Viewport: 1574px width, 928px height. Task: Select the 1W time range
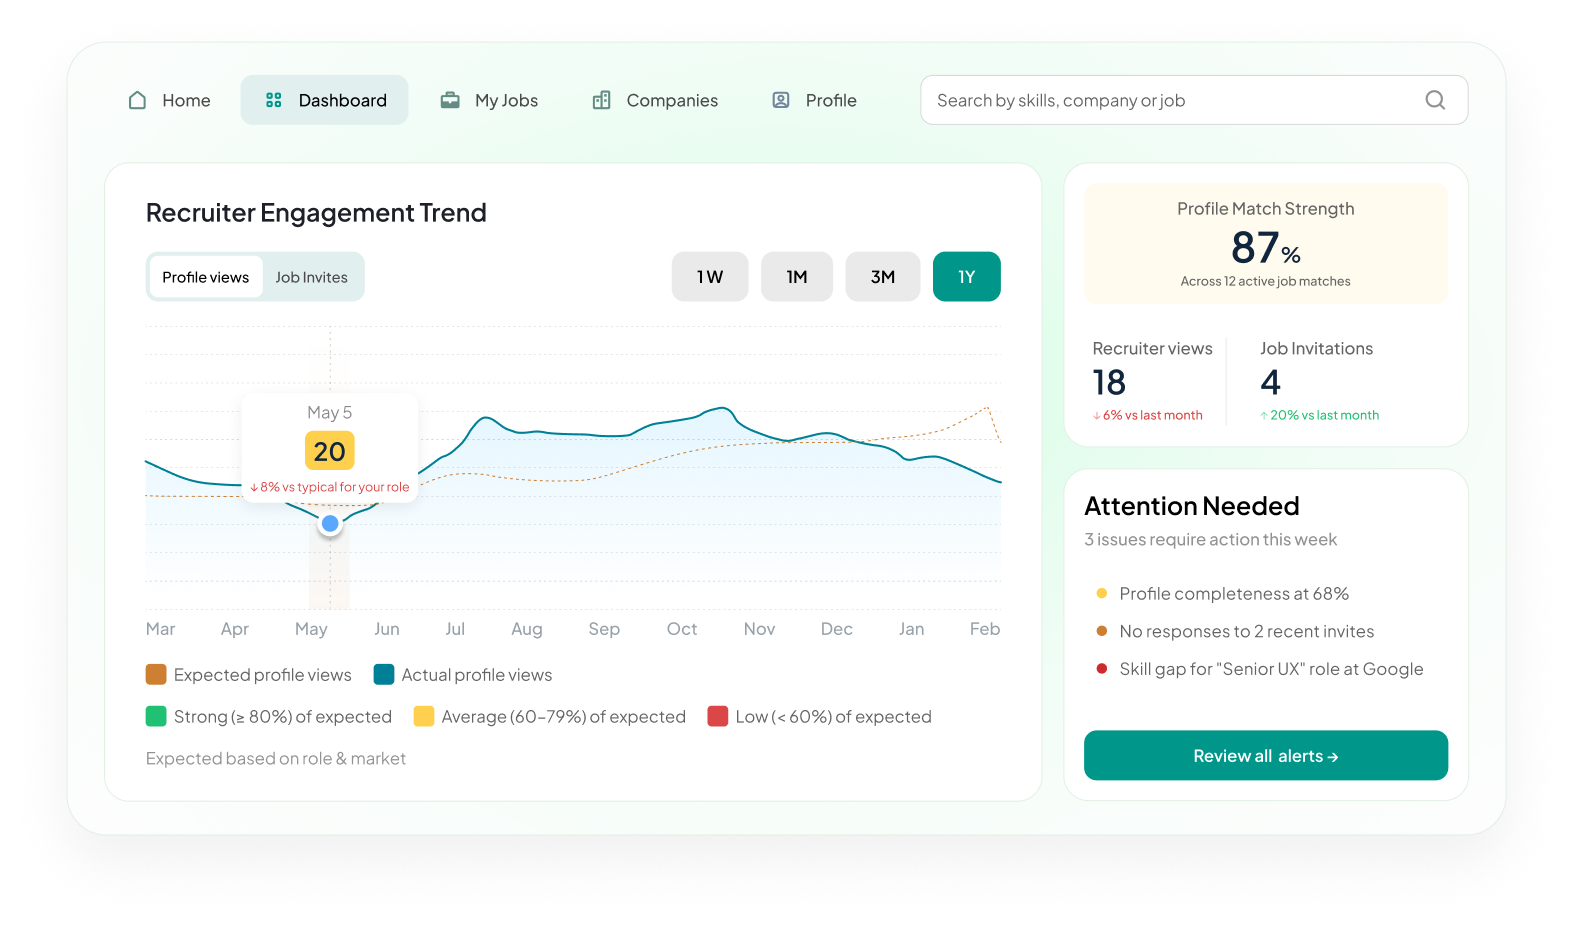coord(710,277)
